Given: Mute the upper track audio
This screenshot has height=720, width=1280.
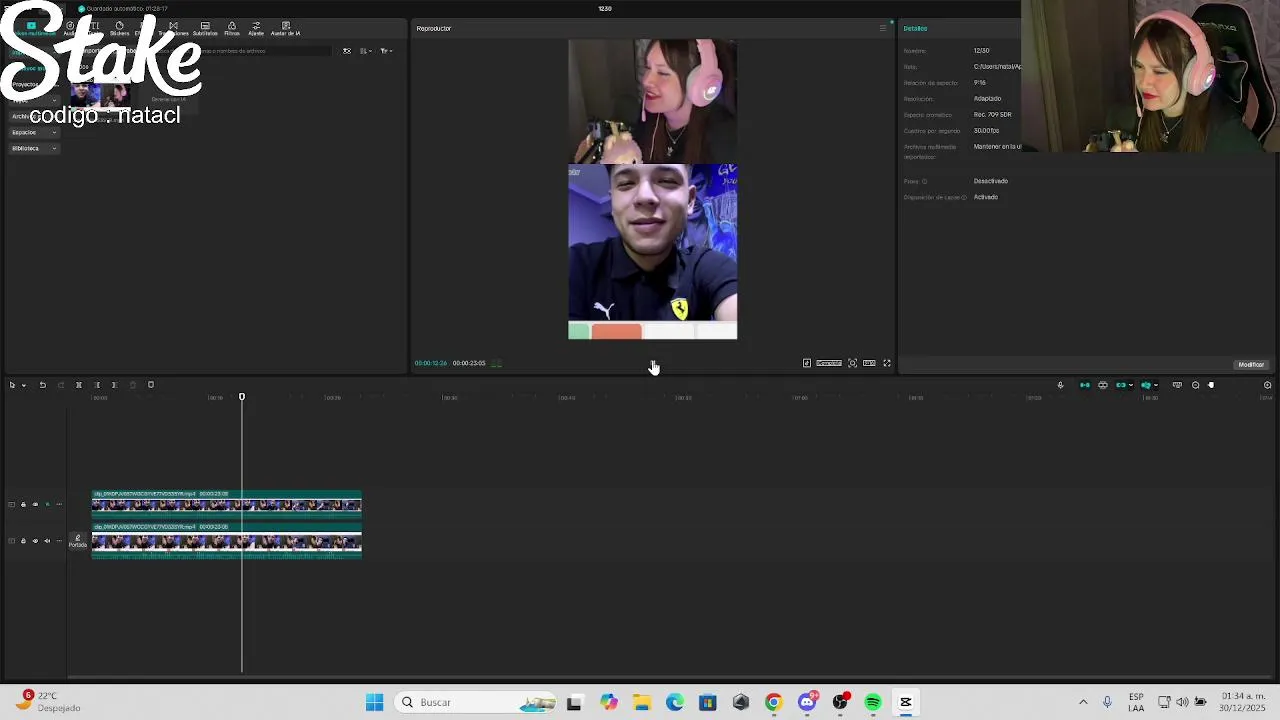Looking at the screenshot, I should coord(47,504).
